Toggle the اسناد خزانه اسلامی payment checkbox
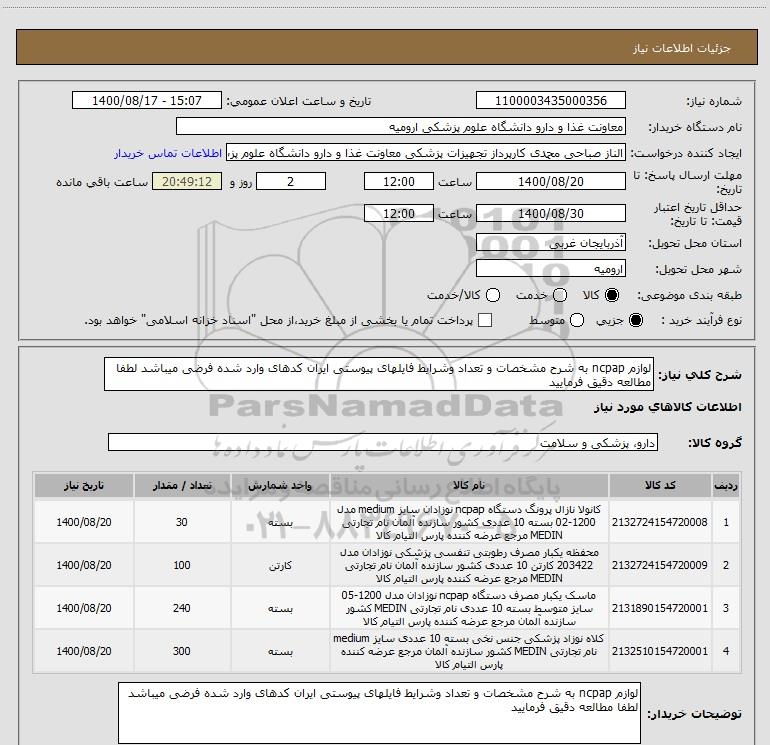 (x=486, y=321)
